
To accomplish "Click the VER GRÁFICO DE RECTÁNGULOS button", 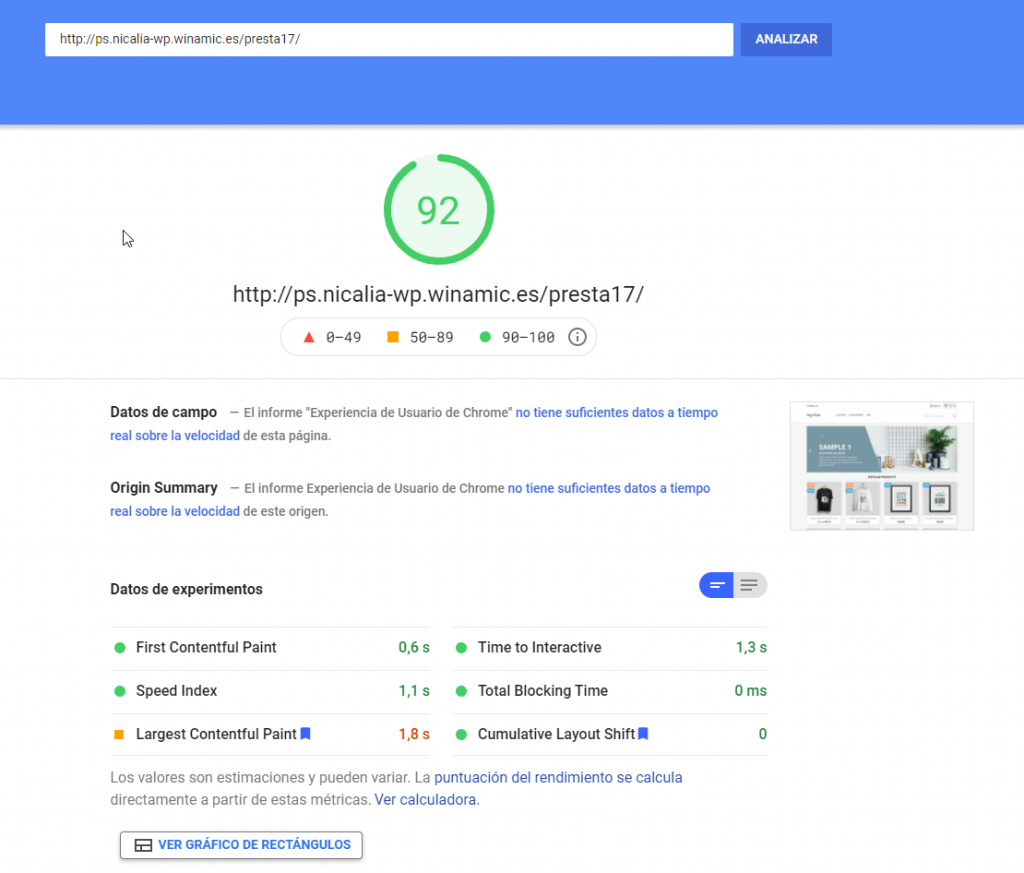I will tap(241, 845).
